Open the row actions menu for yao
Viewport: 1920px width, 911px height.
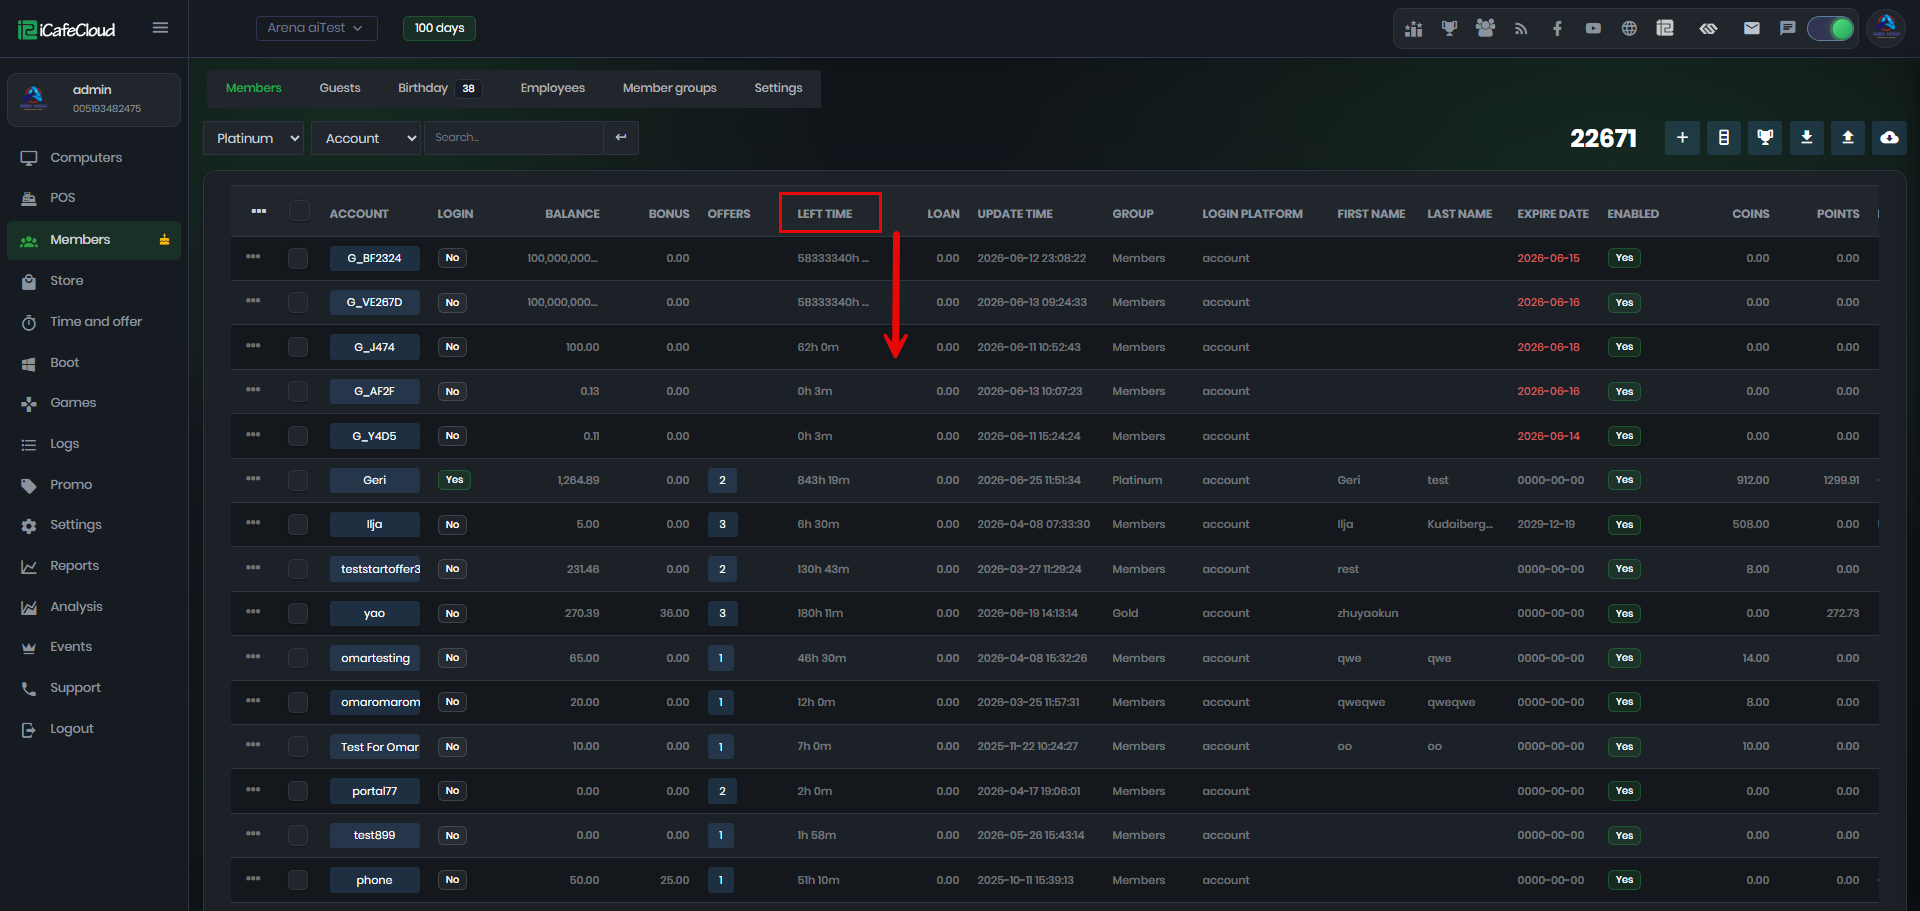click(253, 612)
